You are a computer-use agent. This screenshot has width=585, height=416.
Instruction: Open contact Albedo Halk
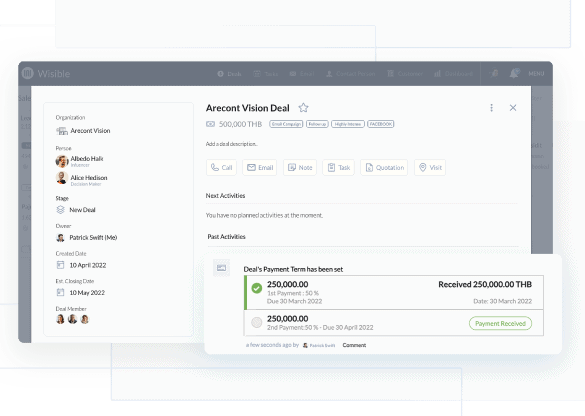(x=87, y=159)
